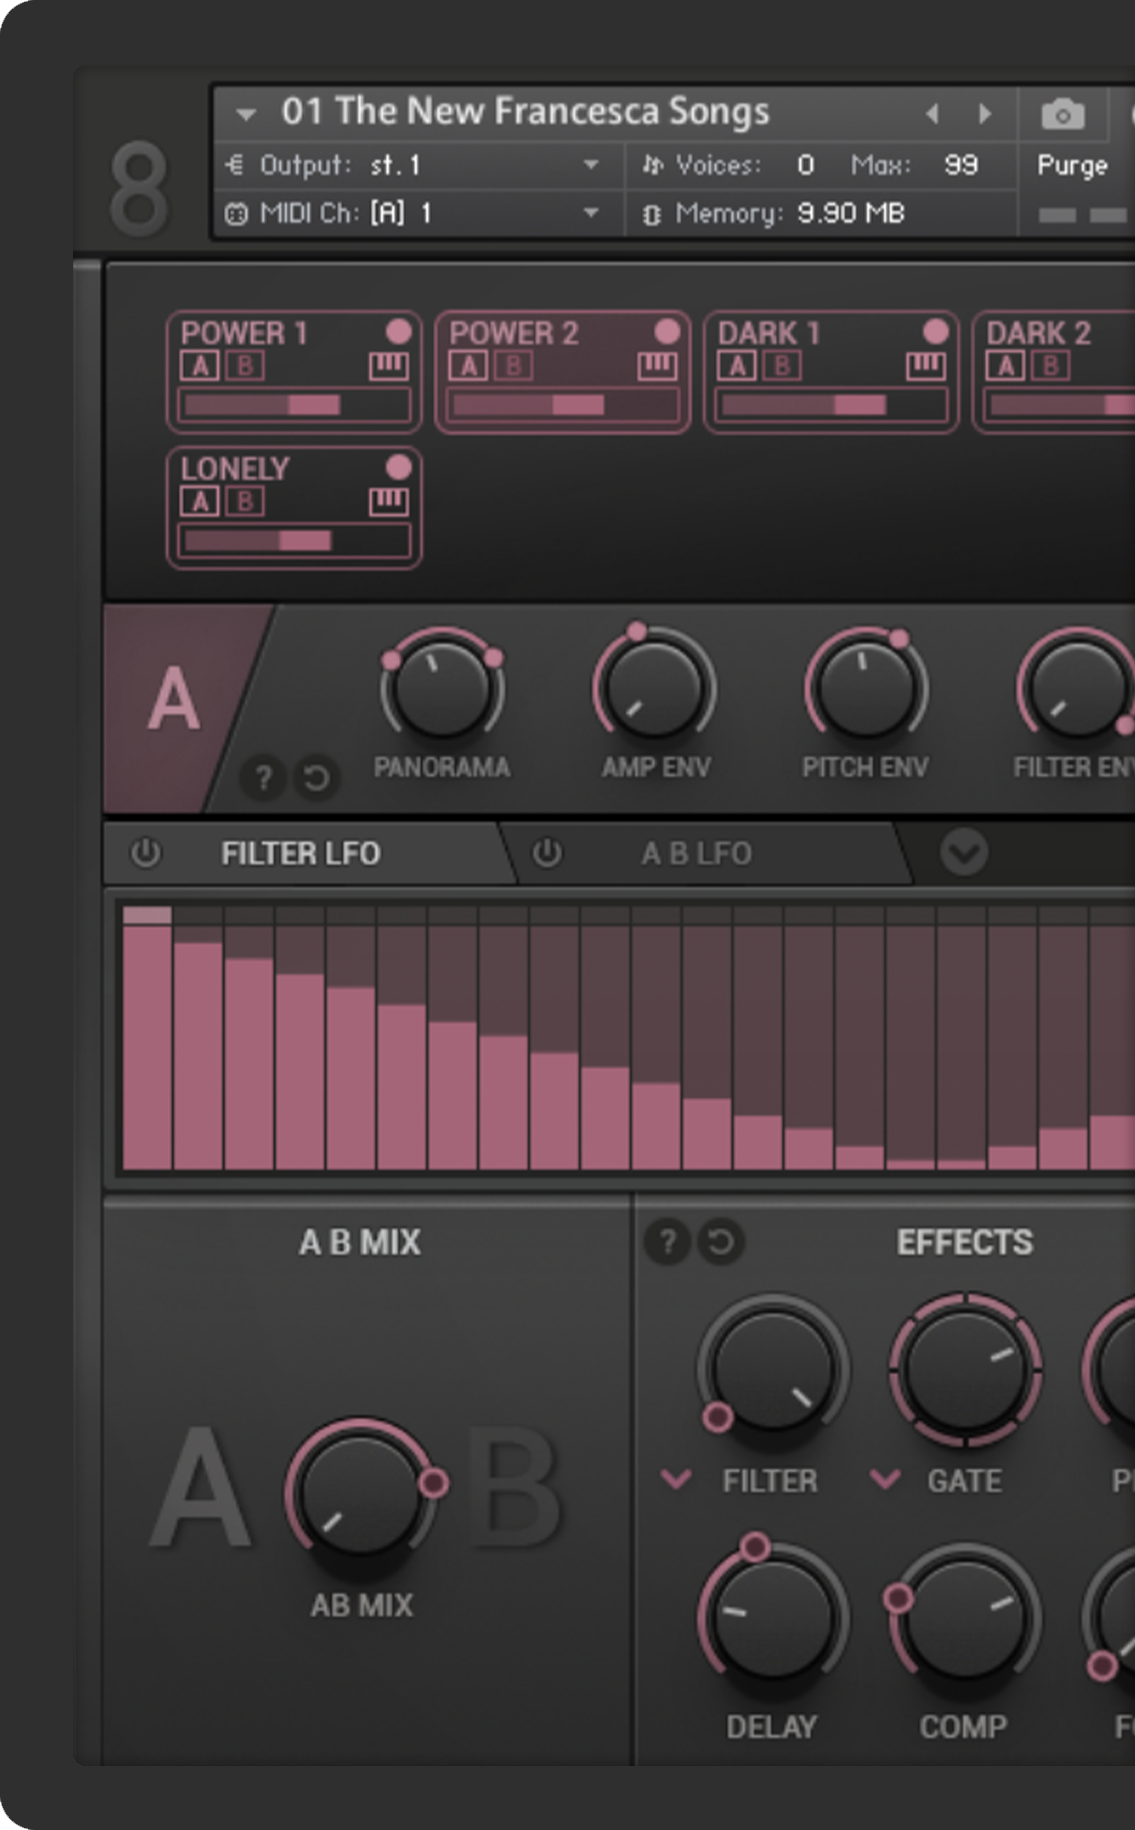This screenshot has height=1830, width=1135.
Task: Expand the GATE effect options chevron
Action: 885,1479
